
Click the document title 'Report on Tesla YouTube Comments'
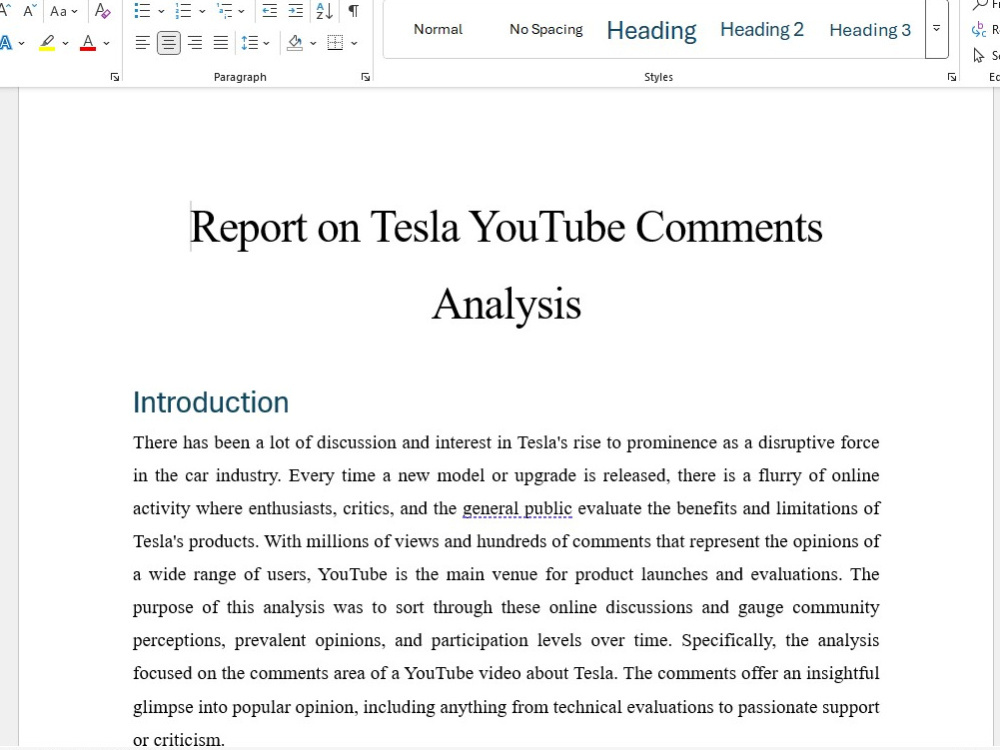(x=506, y=228)
